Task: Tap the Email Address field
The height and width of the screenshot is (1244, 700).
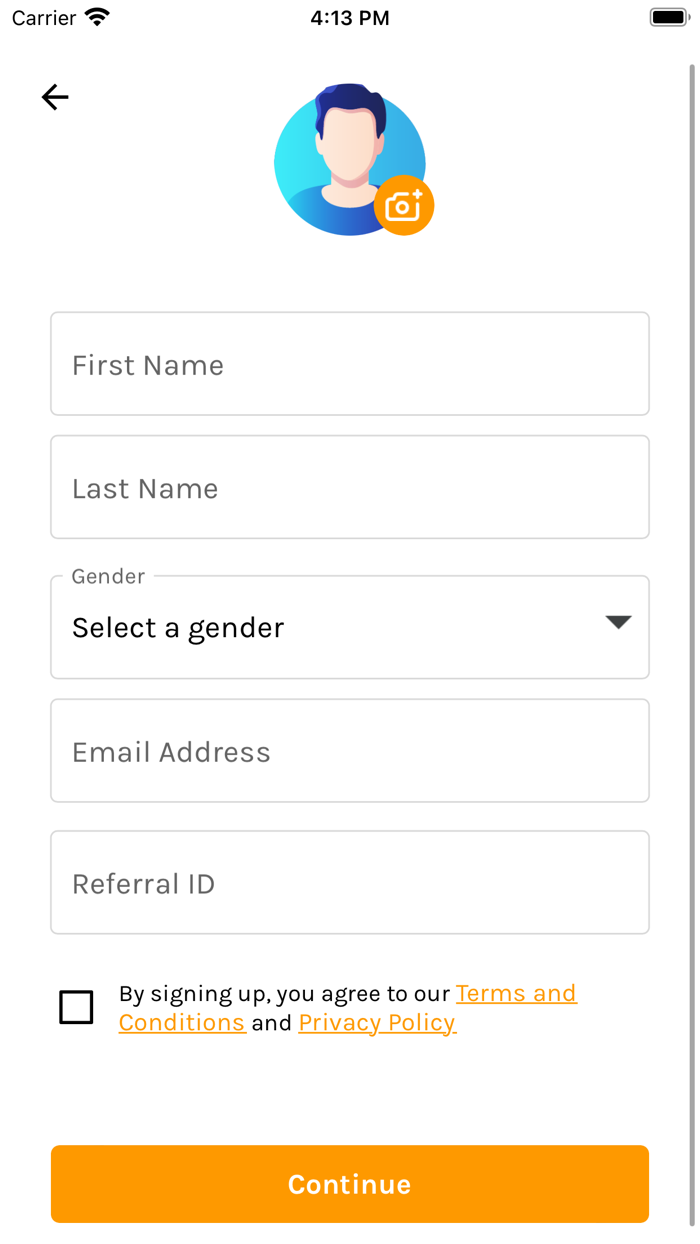Action: tap(349, 751)
